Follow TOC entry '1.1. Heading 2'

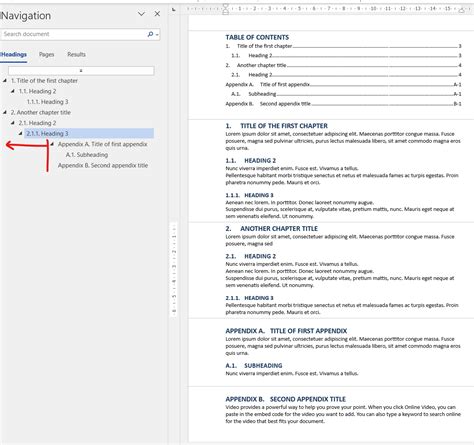[x=346, y=56]
